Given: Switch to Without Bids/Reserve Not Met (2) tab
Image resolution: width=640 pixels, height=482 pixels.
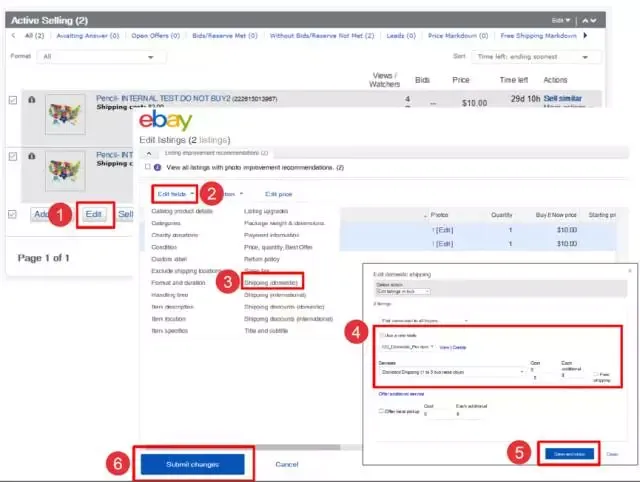Looking at the screenshot, I should tap(322, 36).
